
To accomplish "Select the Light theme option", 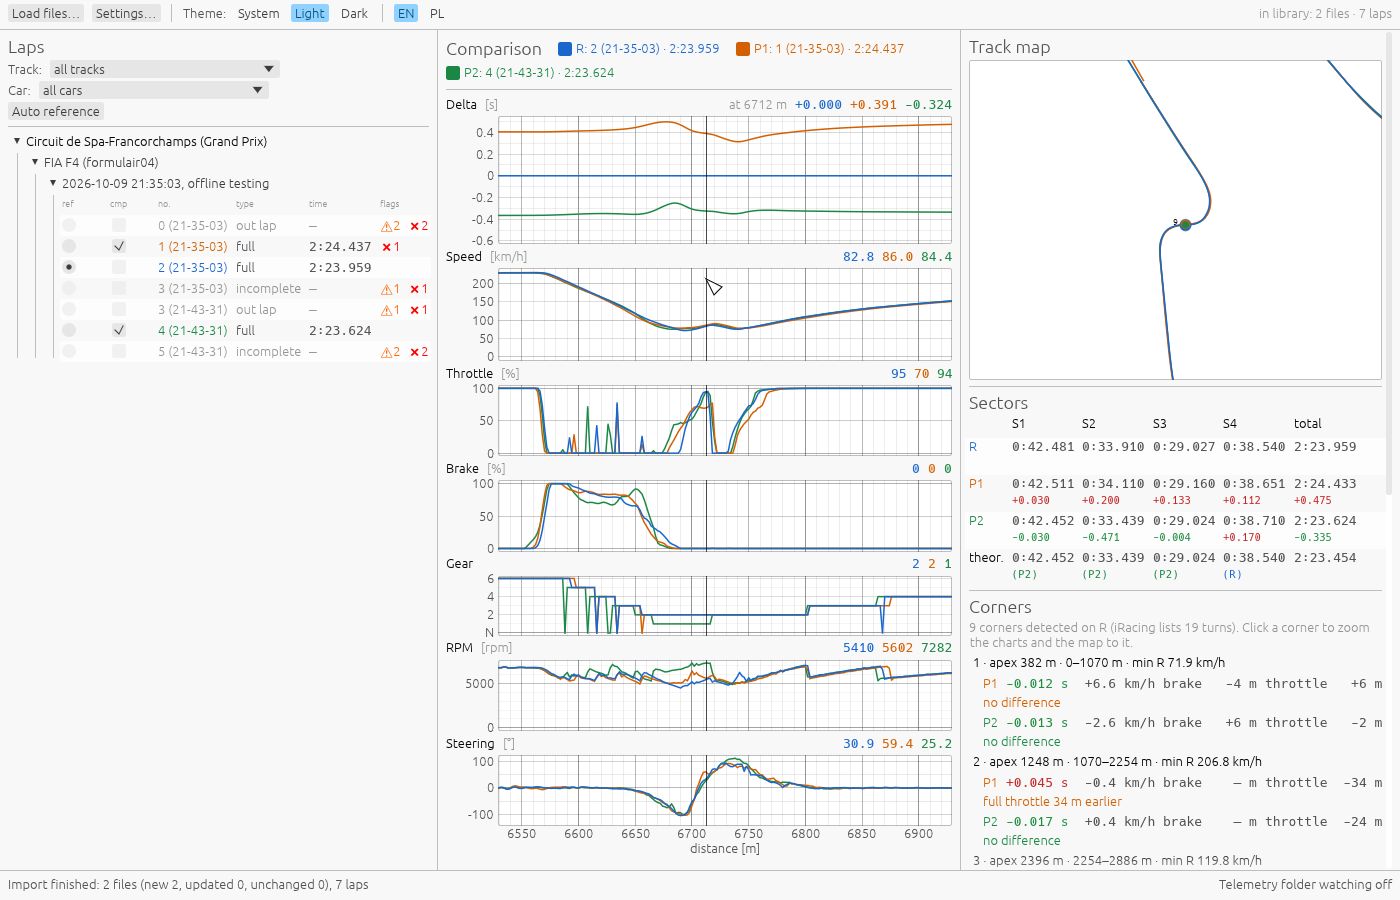I will pos(309,13).
